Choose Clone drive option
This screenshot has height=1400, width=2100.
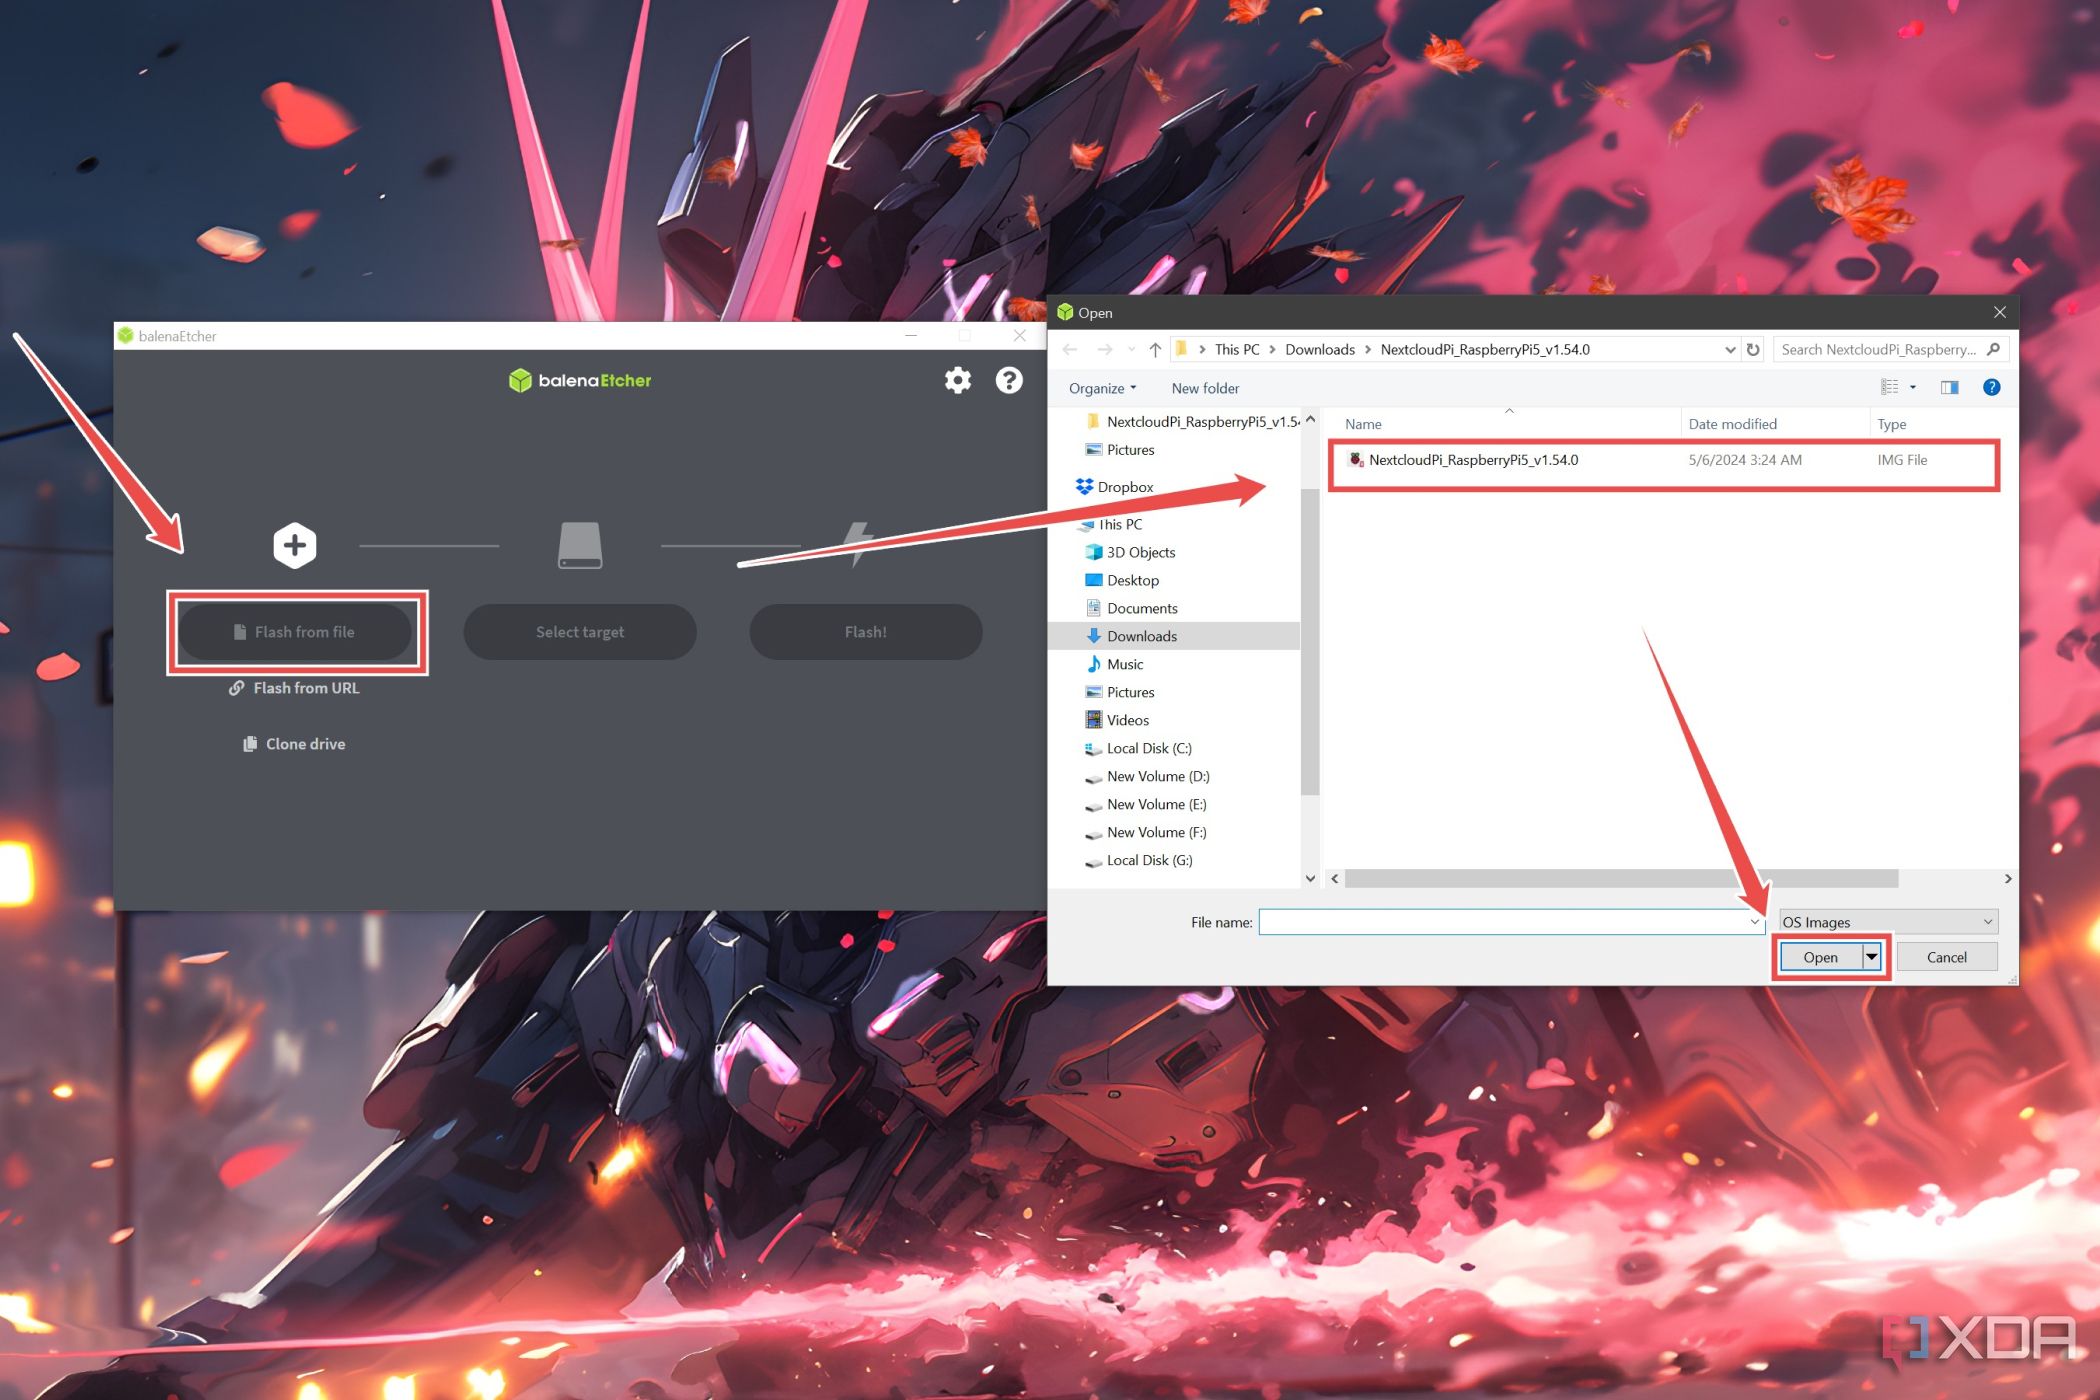[x=295, y=744]
